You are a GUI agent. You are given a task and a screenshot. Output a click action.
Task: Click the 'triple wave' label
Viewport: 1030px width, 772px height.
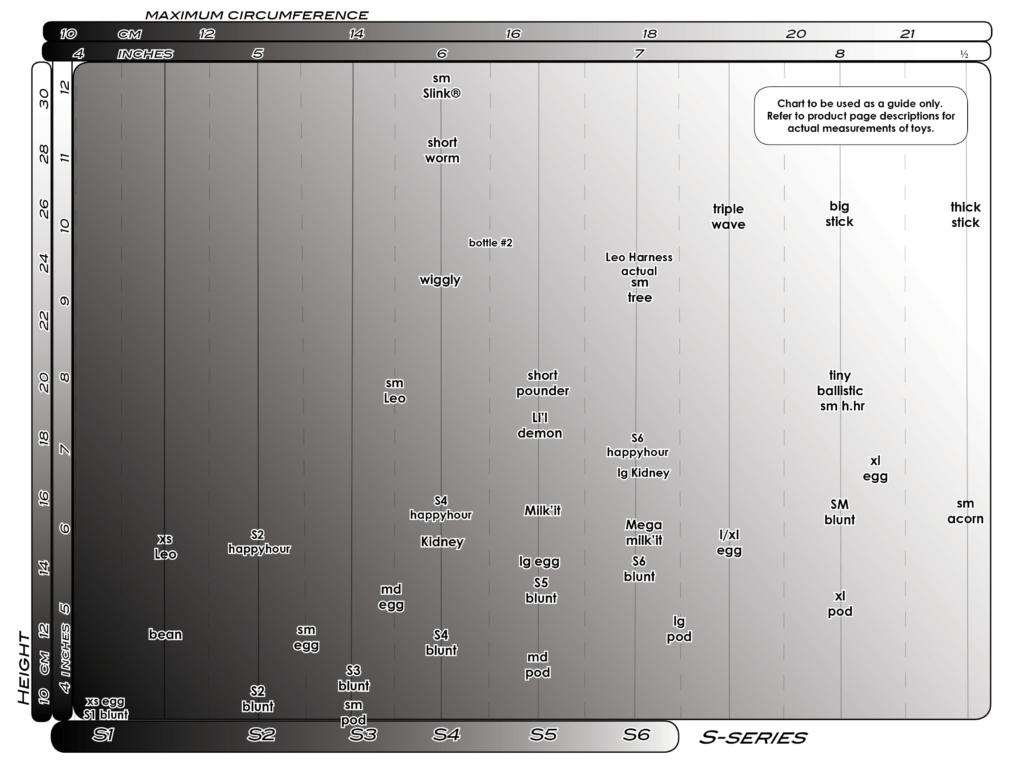coord(728,217)
